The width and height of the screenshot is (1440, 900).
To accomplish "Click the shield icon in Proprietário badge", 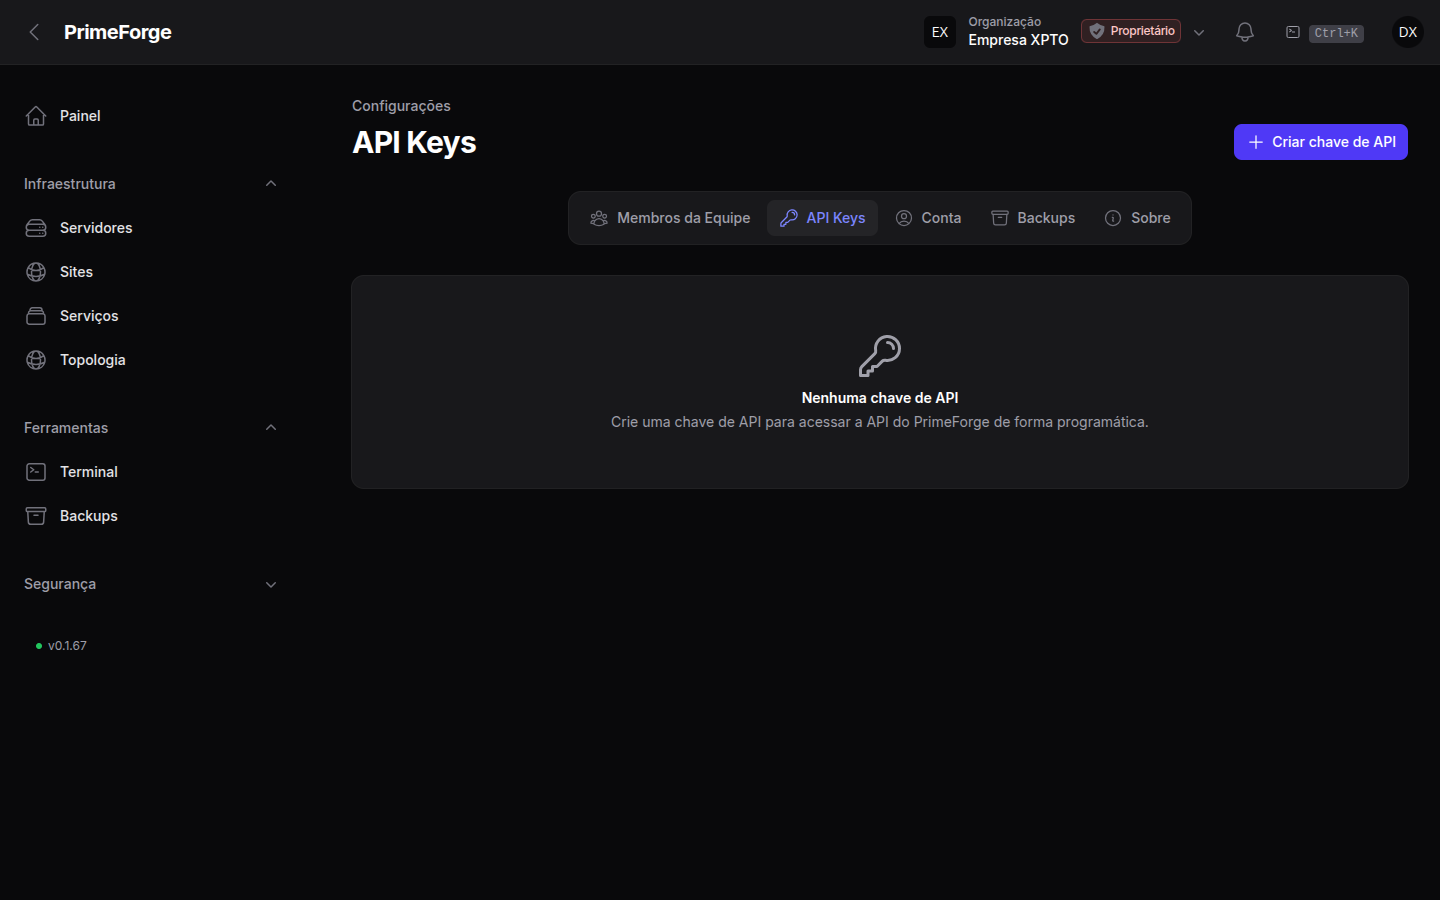I will coord(1097,31).
